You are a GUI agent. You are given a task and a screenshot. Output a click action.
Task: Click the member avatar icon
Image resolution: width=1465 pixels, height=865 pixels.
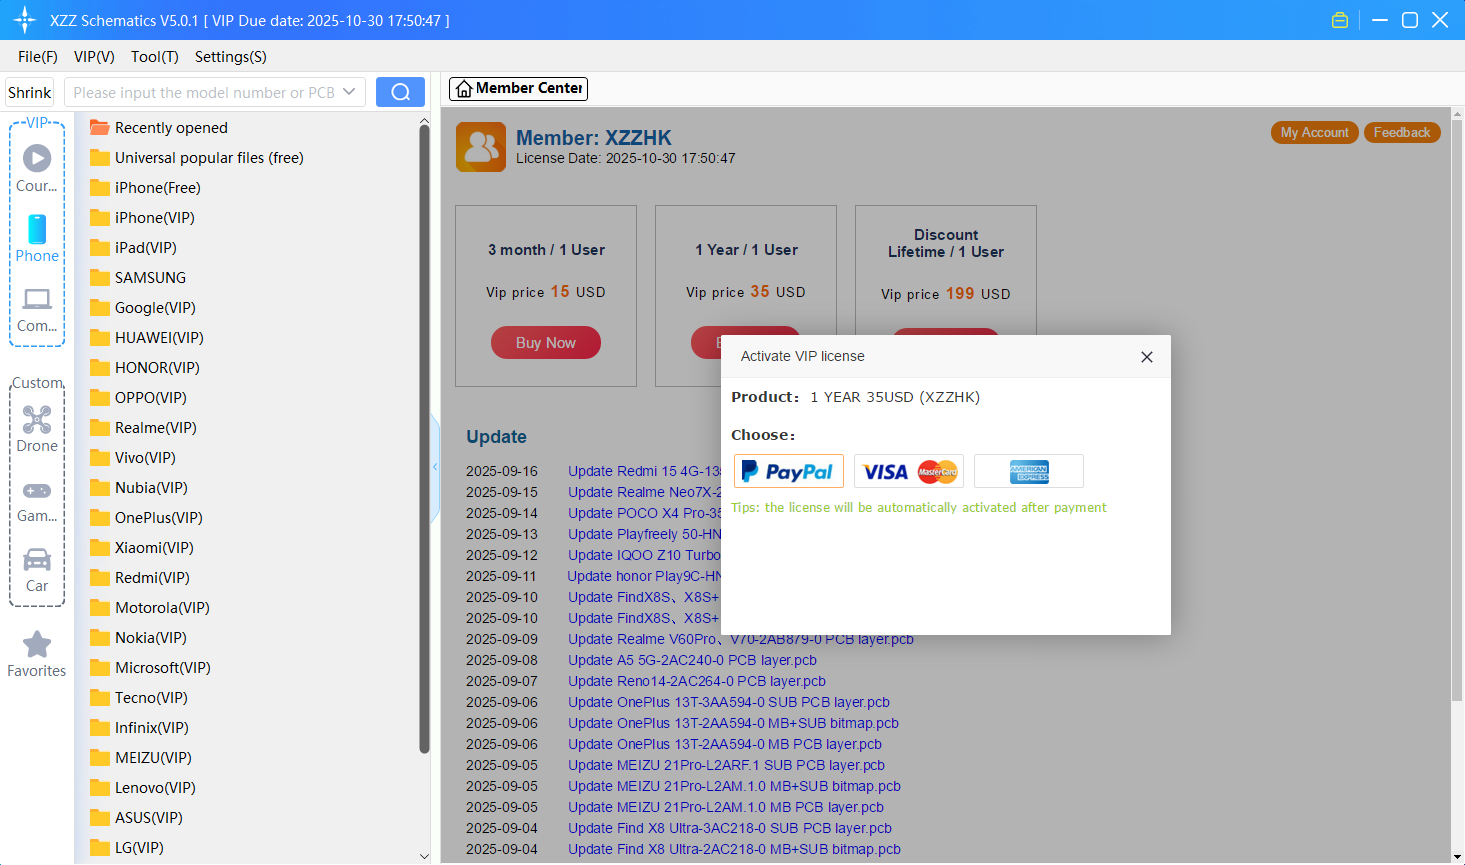pos(481,147)
